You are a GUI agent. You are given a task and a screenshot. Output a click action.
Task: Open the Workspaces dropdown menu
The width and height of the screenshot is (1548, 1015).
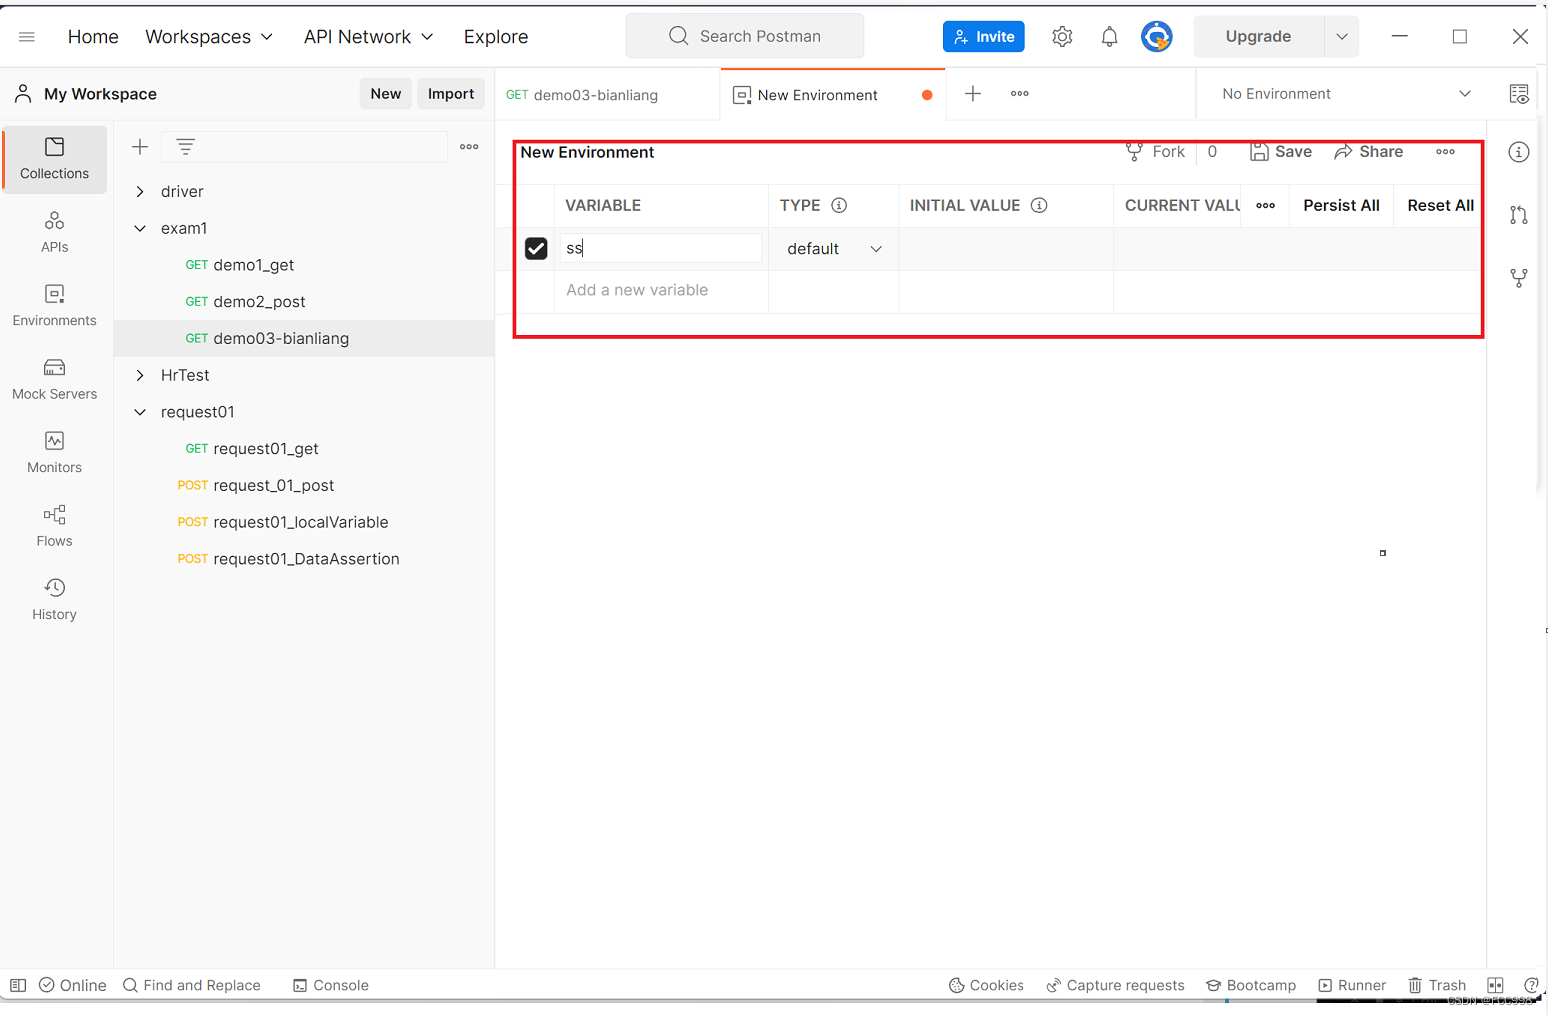(x=209, y=37)
